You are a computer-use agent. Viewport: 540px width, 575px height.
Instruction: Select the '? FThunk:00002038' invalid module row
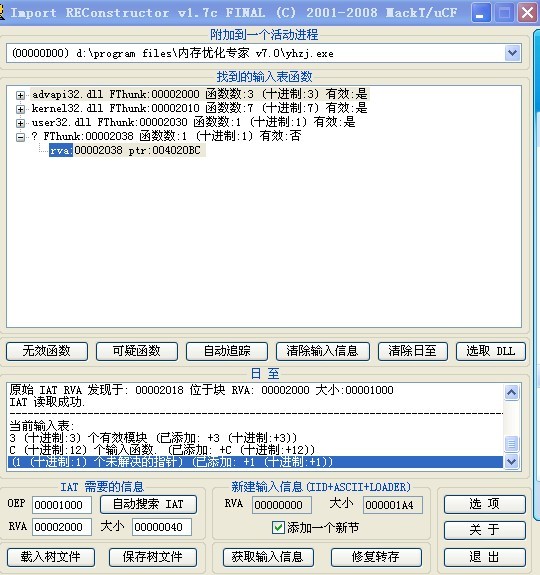(x=166, y=136)
